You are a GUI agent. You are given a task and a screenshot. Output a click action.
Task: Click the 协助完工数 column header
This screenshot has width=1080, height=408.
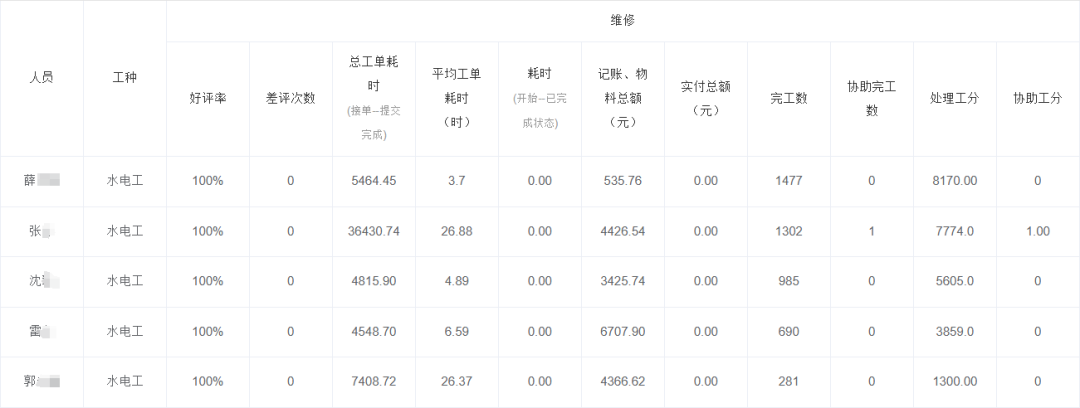coord(871,97)
